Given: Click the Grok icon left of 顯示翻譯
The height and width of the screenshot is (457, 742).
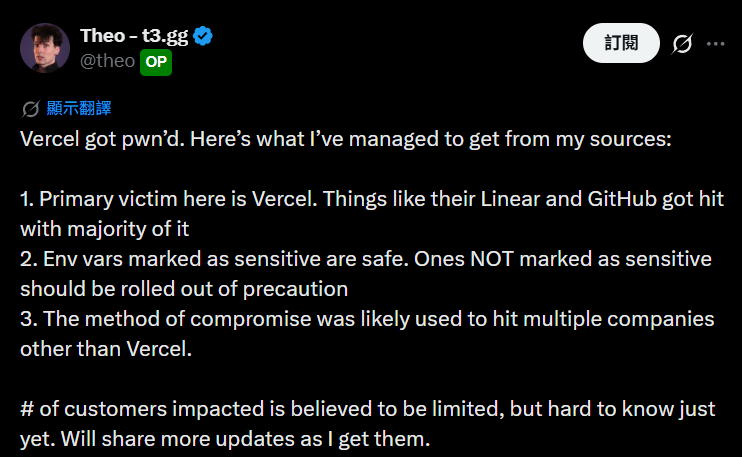Looking at the screenshot, I should point(31,109).
